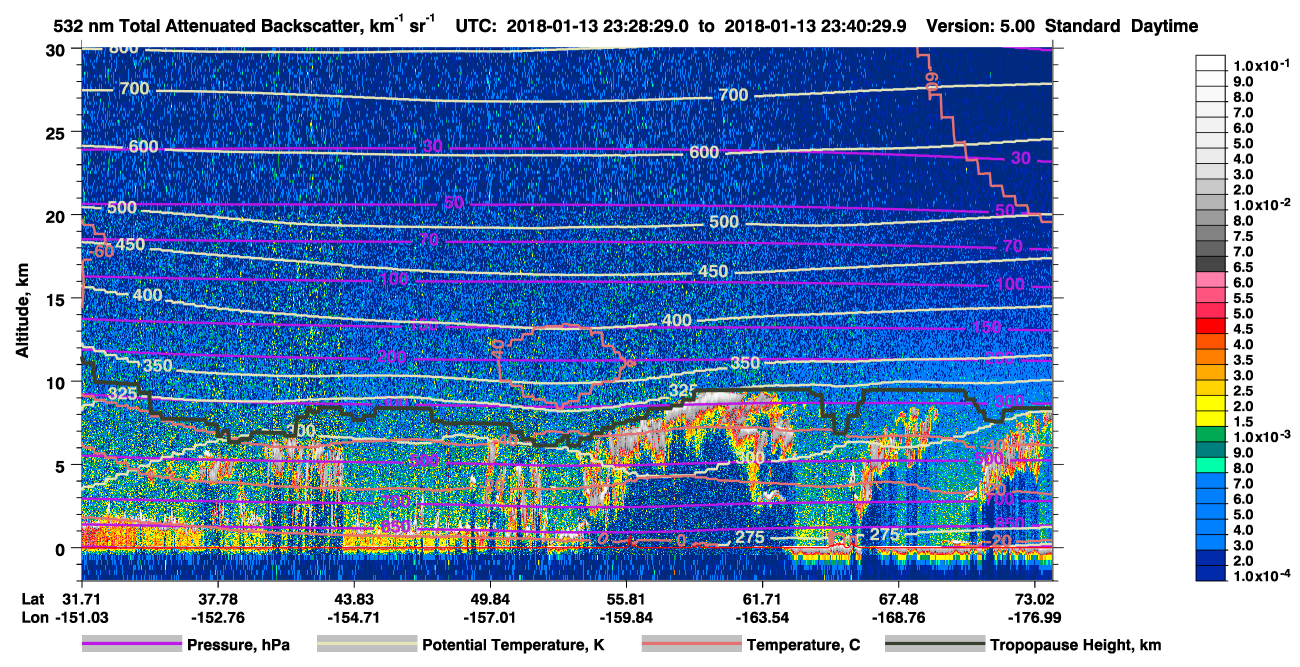This screenshot has height=667, width=1300.
Task: Click the 'Pressure, hPa' legend label
Action: click(x=238, y=645)
